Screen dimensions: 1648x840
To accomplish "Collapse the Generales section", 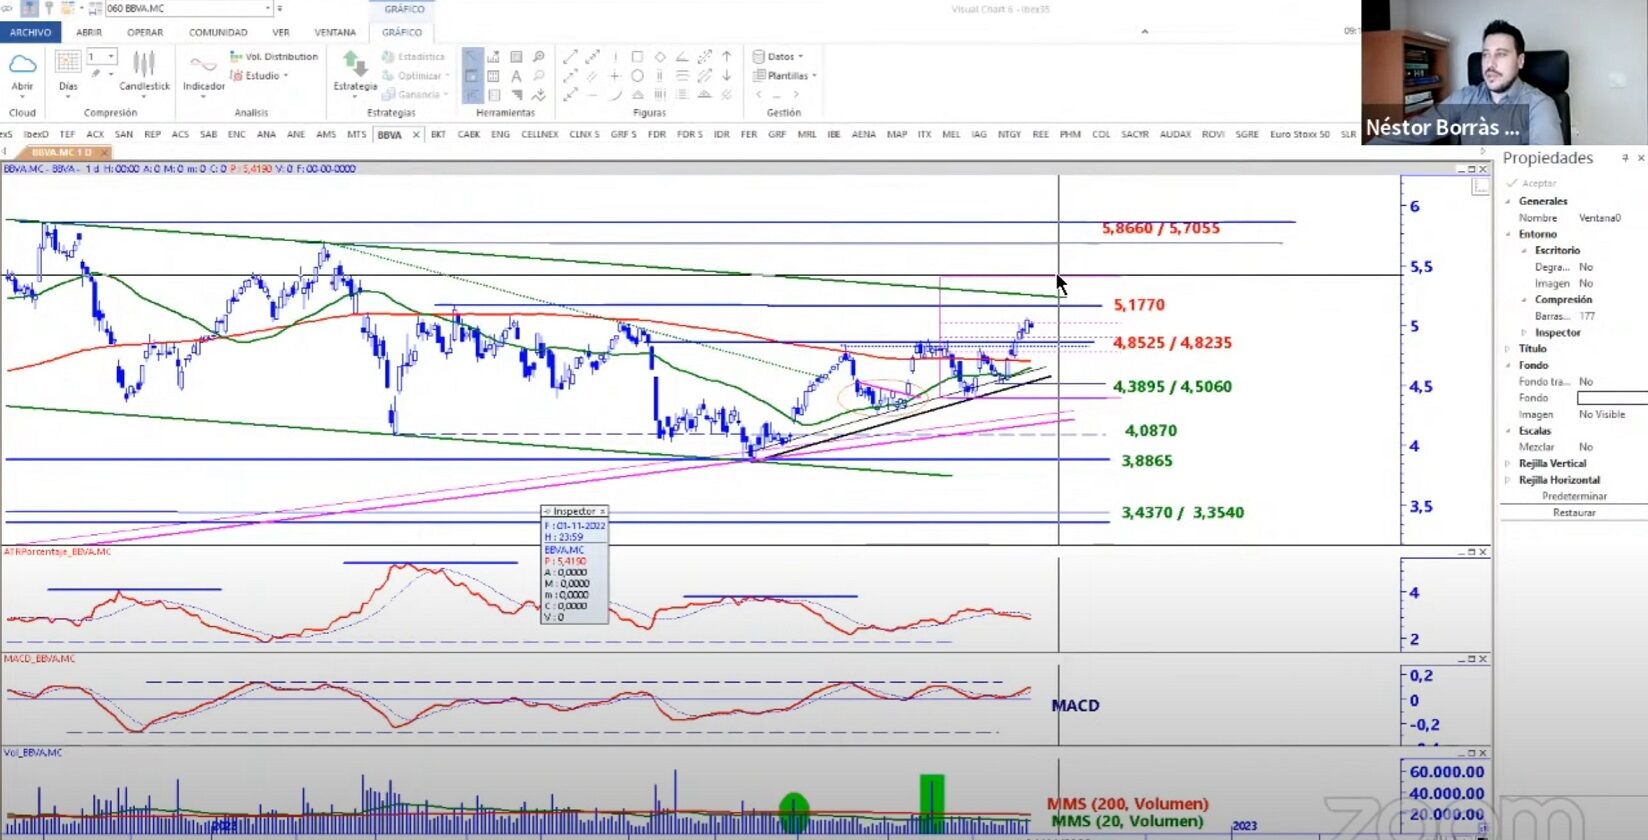I will click(1508, 201).
